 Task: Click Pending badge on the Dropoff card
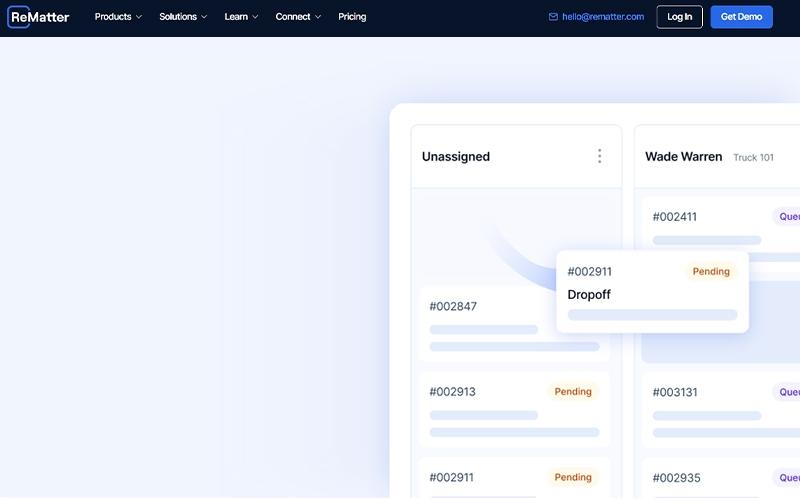click(711, 271)
